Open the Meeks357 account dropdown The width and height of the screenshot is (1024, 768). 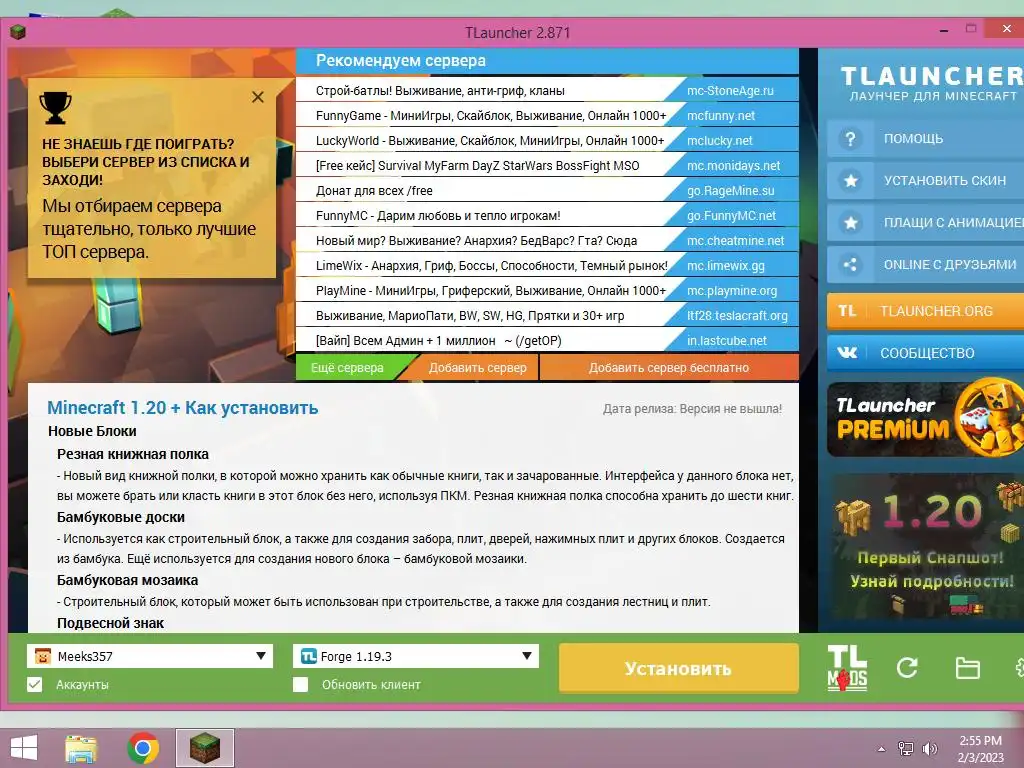tap(150, 656)
